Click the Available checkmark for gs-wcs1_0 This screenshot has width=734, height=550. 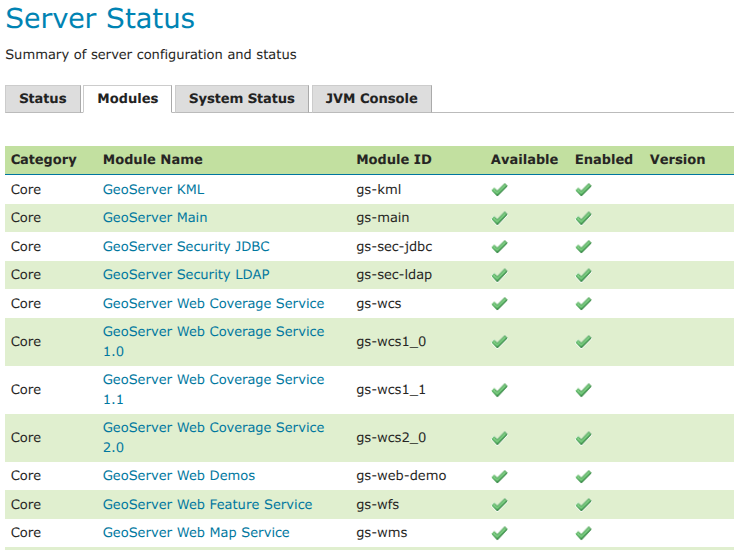(500, 342)
